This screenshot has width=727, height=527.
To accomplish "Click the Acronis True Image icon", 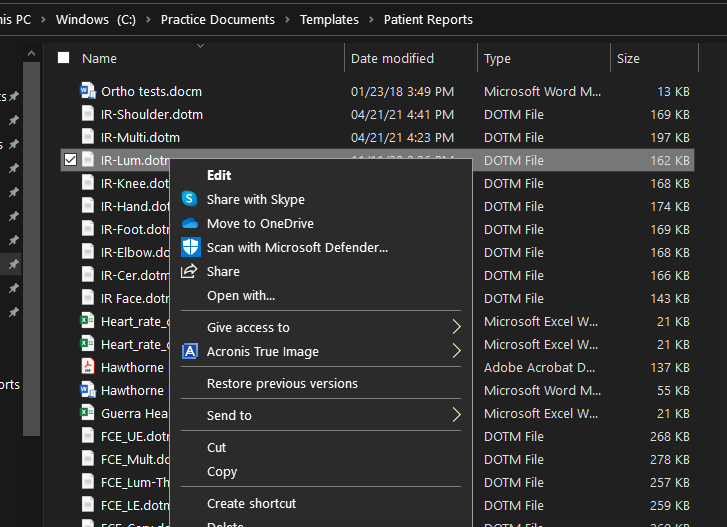I will [x=190, y=351].
